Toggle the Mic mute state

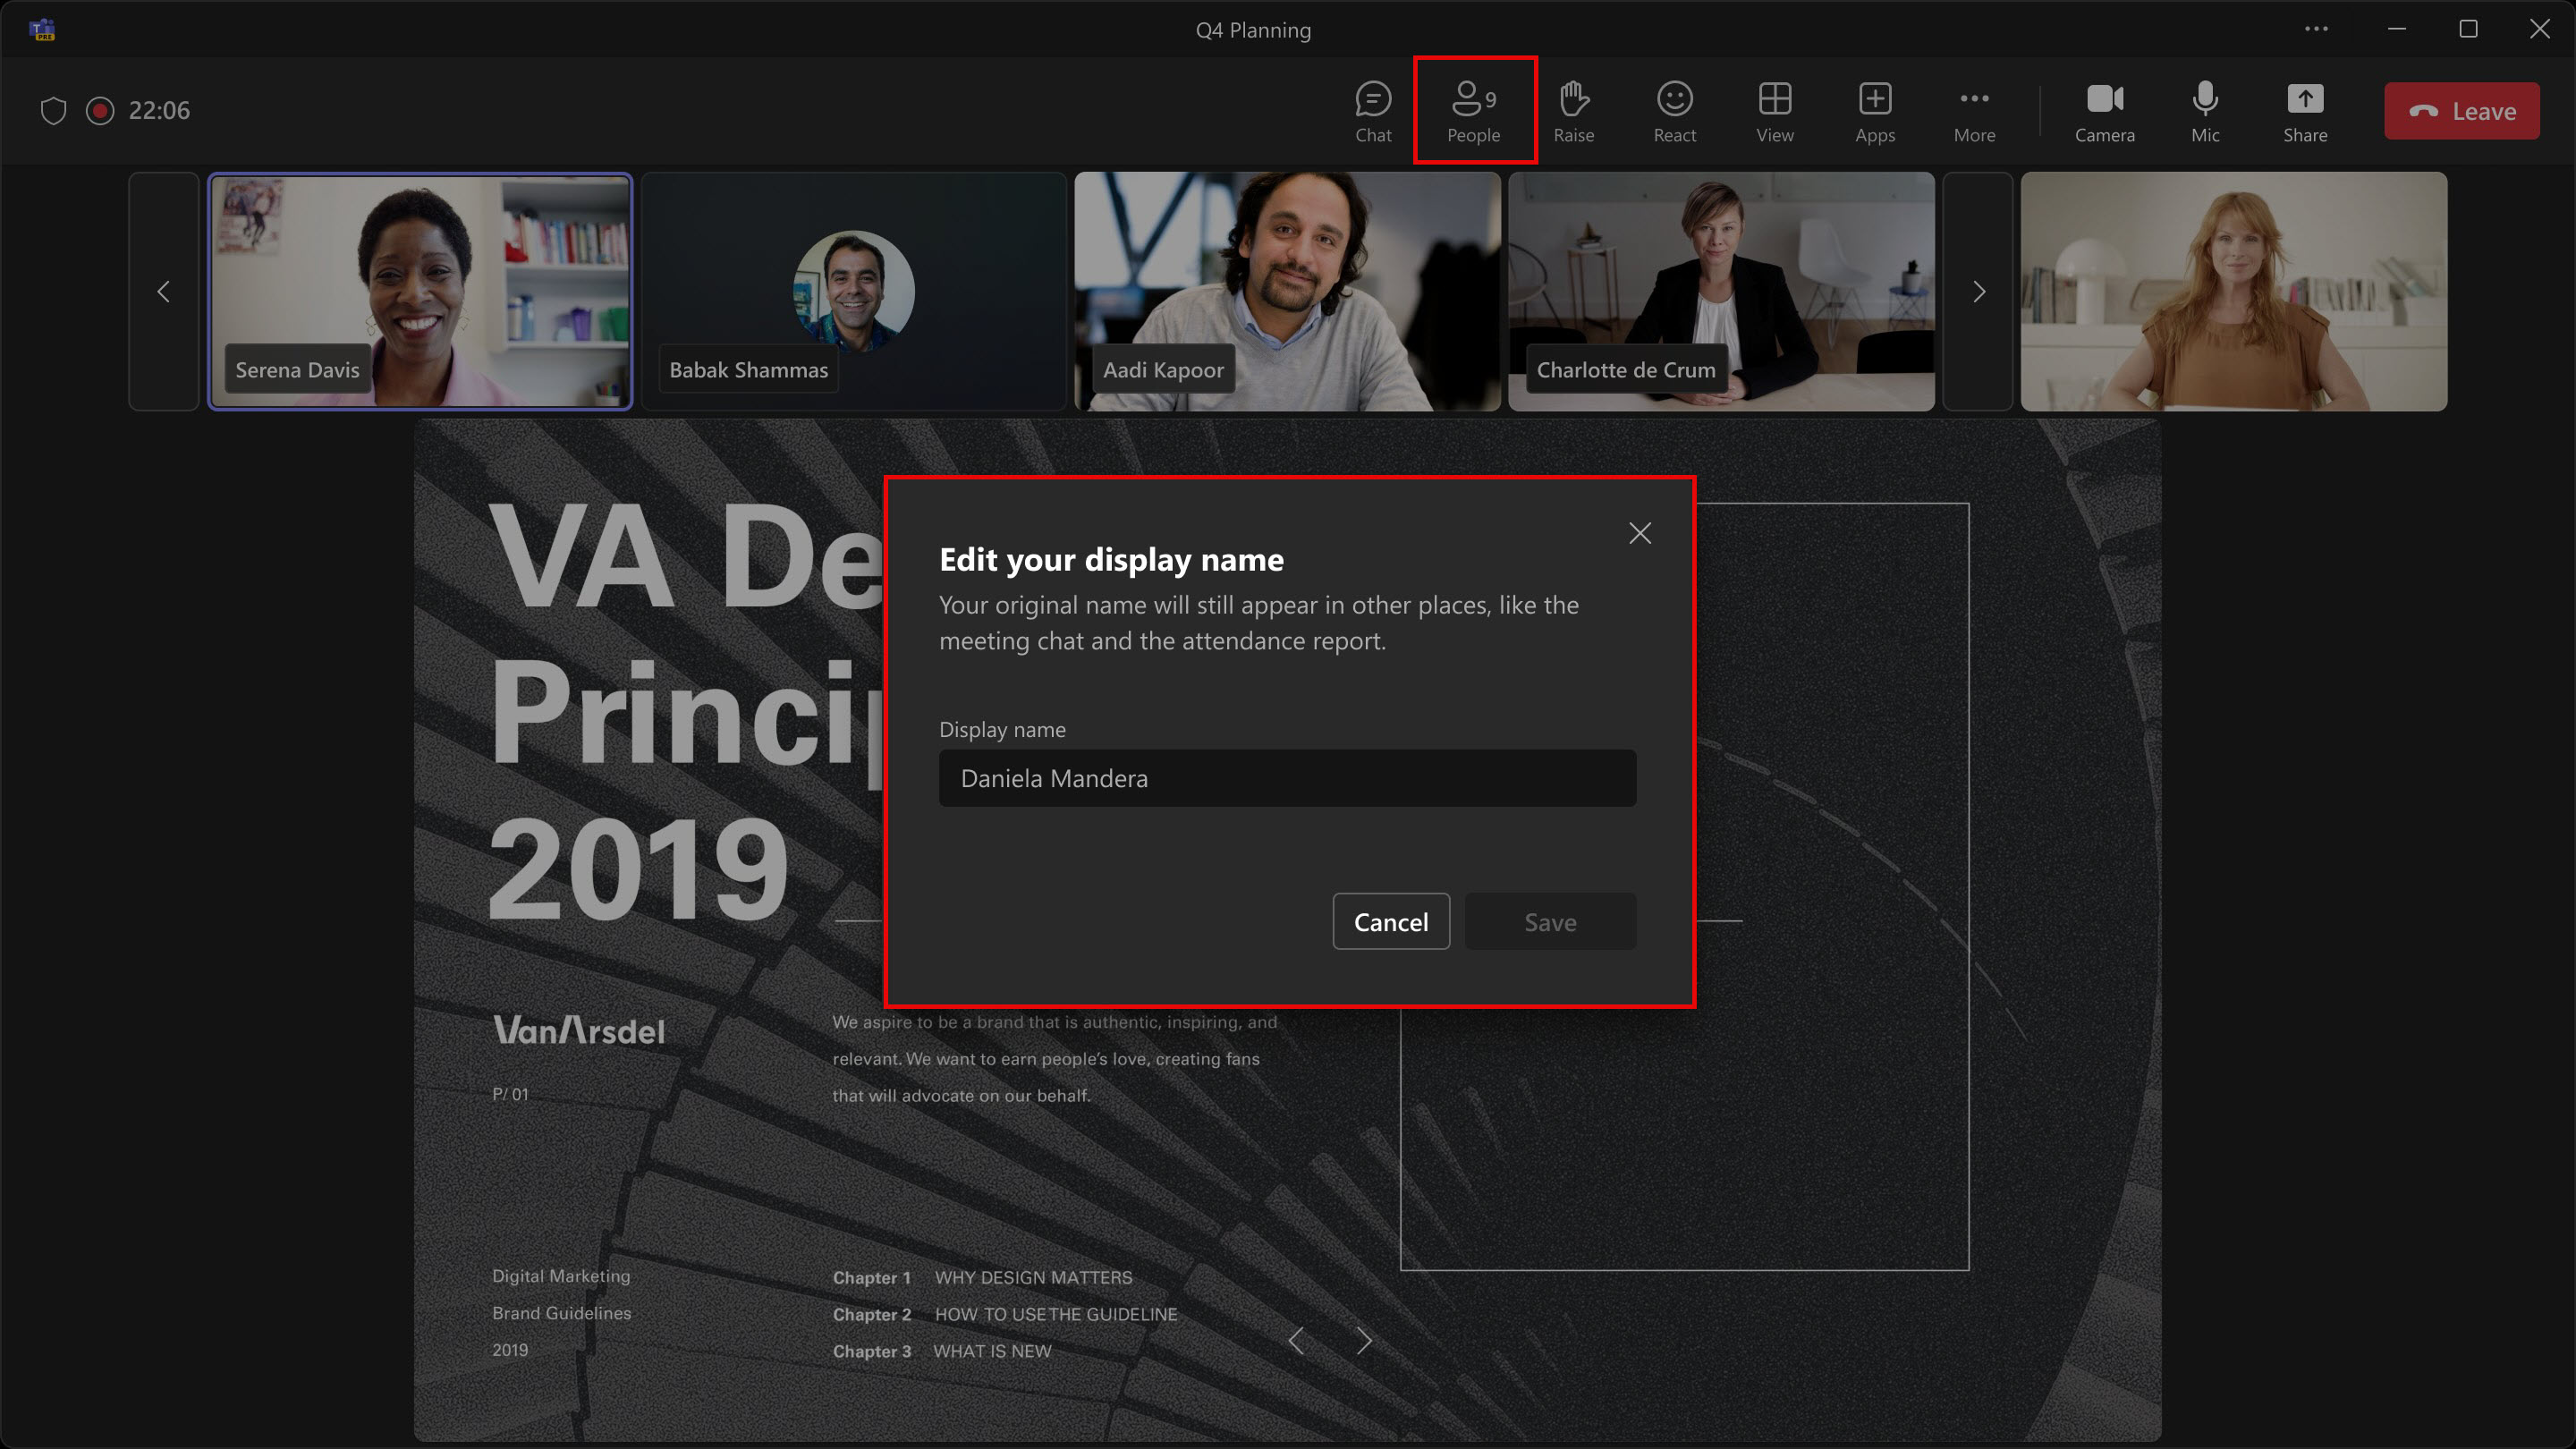coord(2204,111)
